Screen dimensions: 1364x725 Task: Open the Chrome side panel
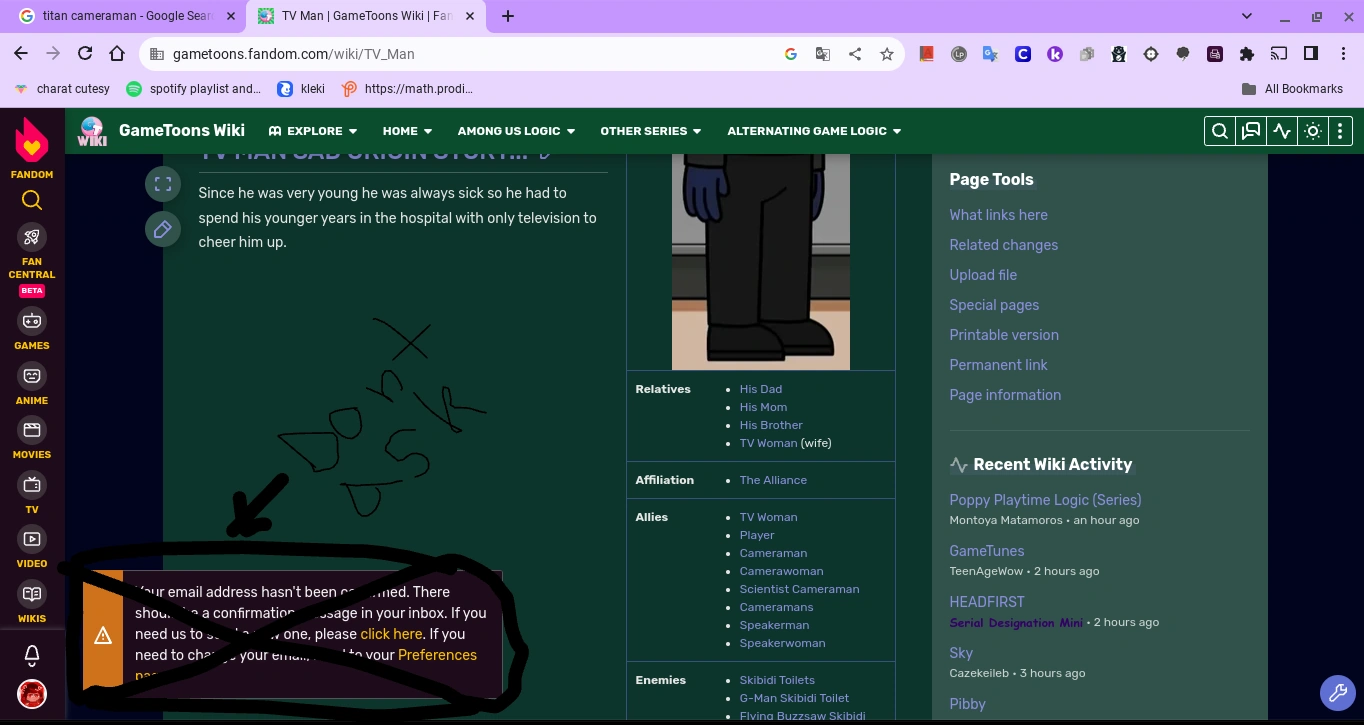pos(1310,54)
